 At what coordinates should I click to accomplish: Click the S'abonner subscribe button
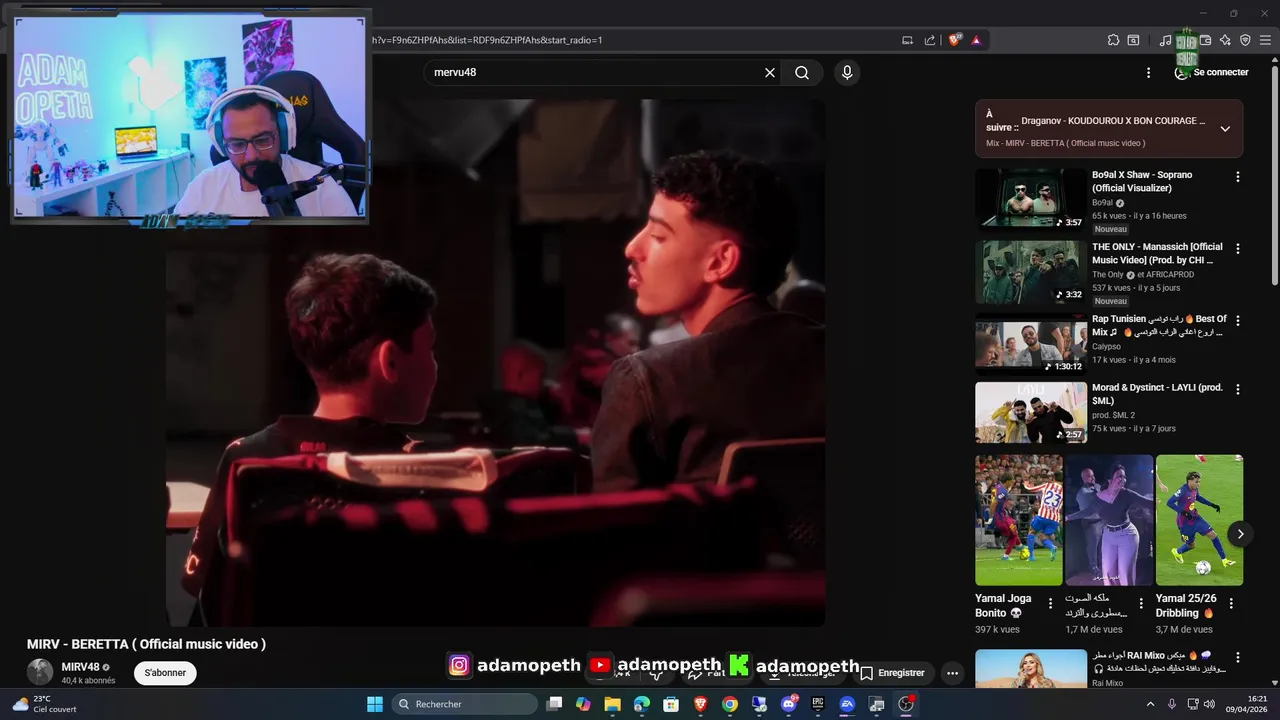(x=165, y=673)
